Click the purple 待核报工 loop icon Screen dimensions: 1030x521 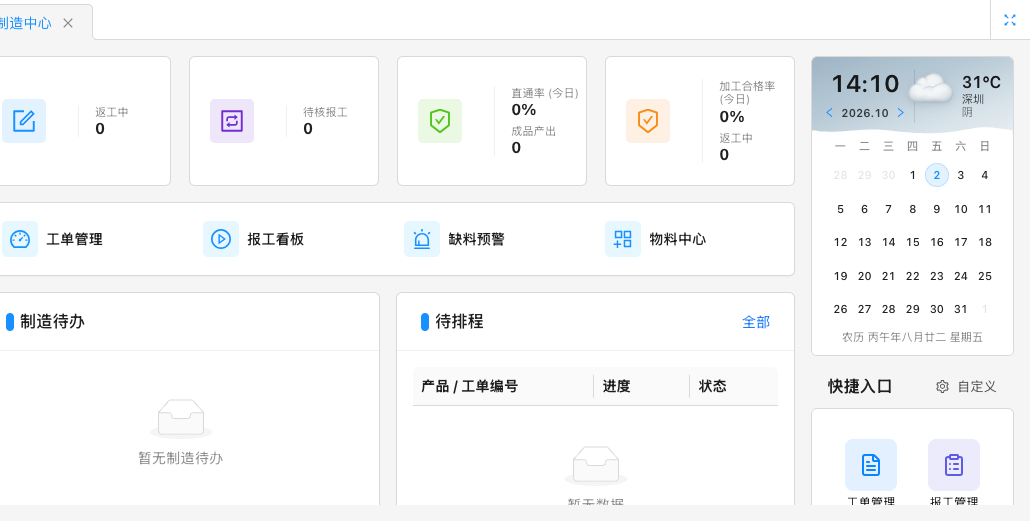click(232, 121)
